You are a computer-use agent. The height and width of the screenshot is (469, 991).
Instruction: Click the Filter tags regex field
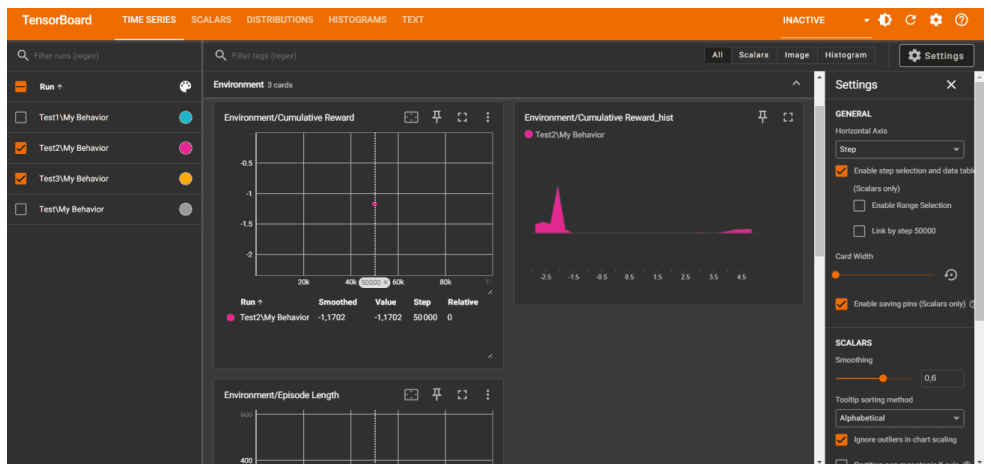point(461,56)
